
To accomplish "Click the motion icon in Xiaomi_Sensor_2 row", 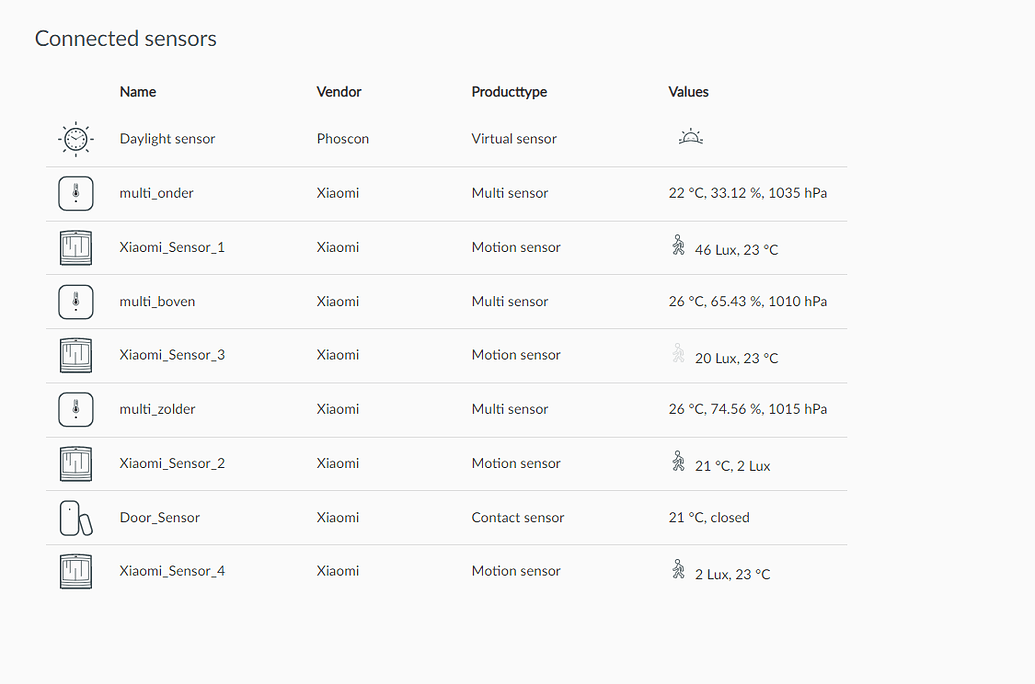I will [x=679, y=461].
